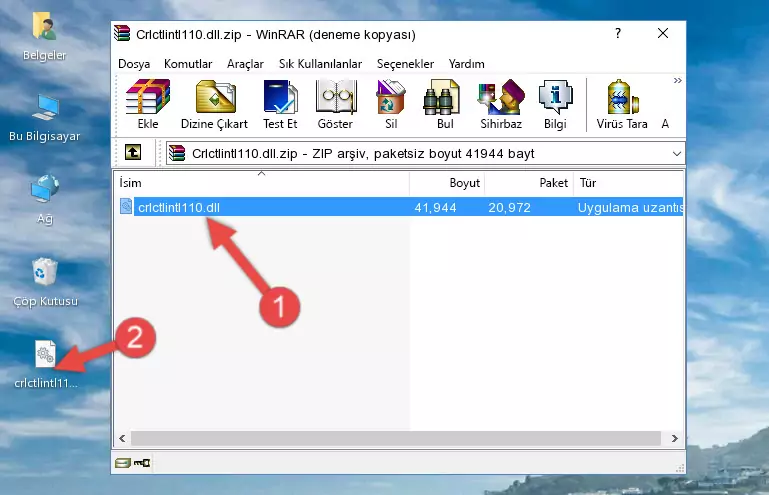Close the WinRAR window
This screenshot has width=769, height=495.
coord(663,33)
